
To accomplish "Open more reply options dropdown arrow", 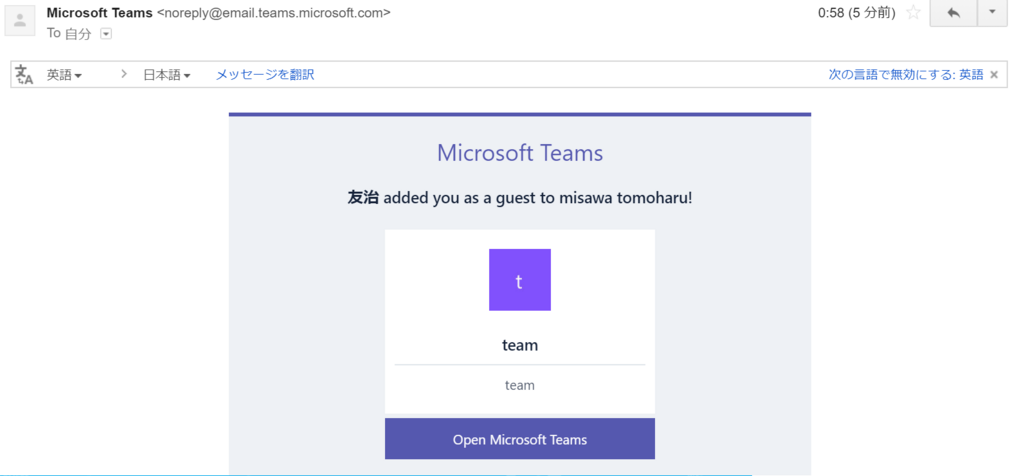I will pos(993,12).
